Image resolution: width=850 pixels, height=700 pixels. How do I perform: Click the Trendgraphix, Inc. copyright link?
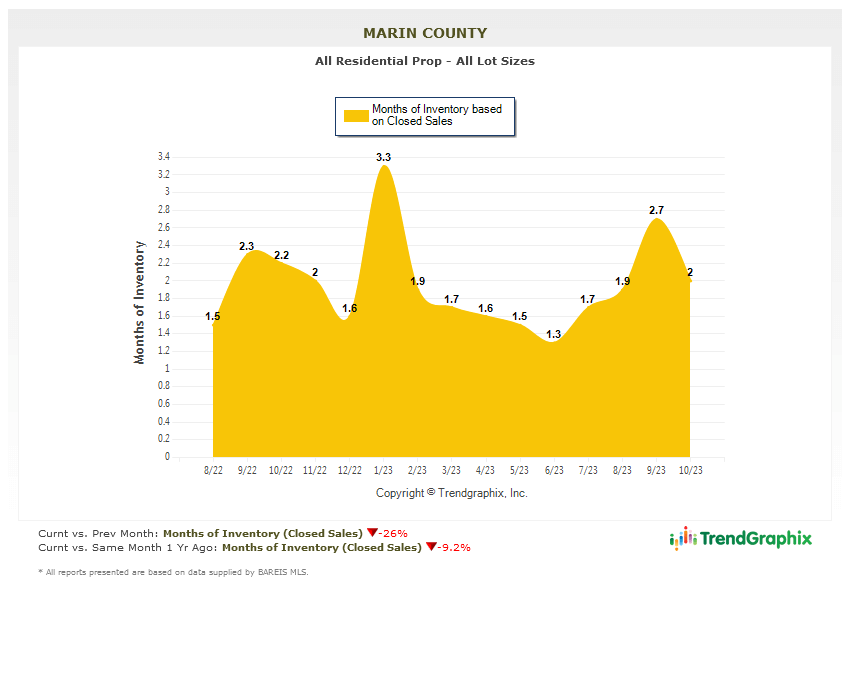[x=483, y=493]
